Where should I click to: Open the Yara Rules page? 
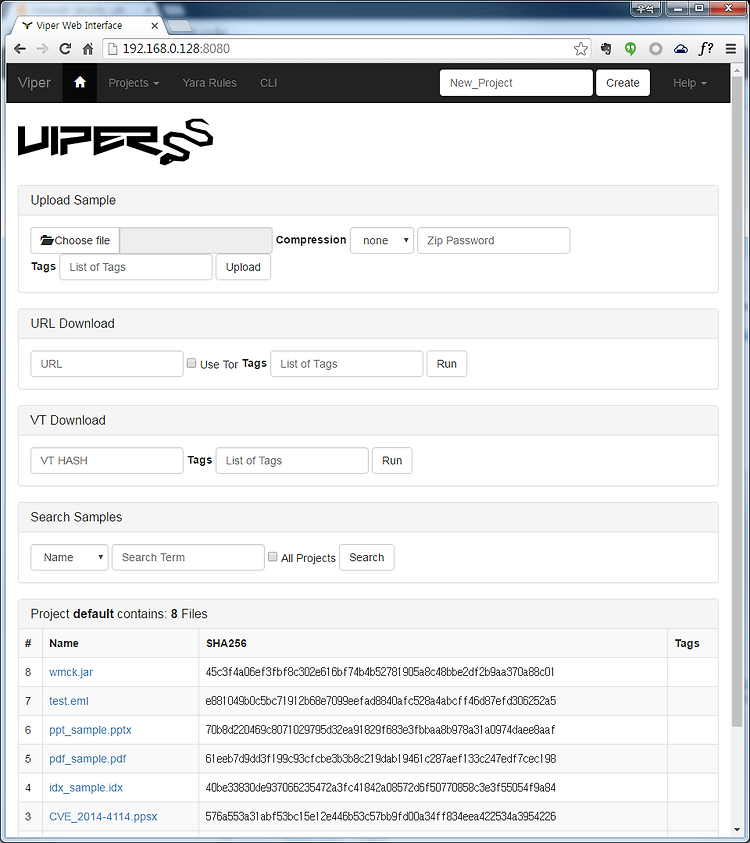click(209, 83)
